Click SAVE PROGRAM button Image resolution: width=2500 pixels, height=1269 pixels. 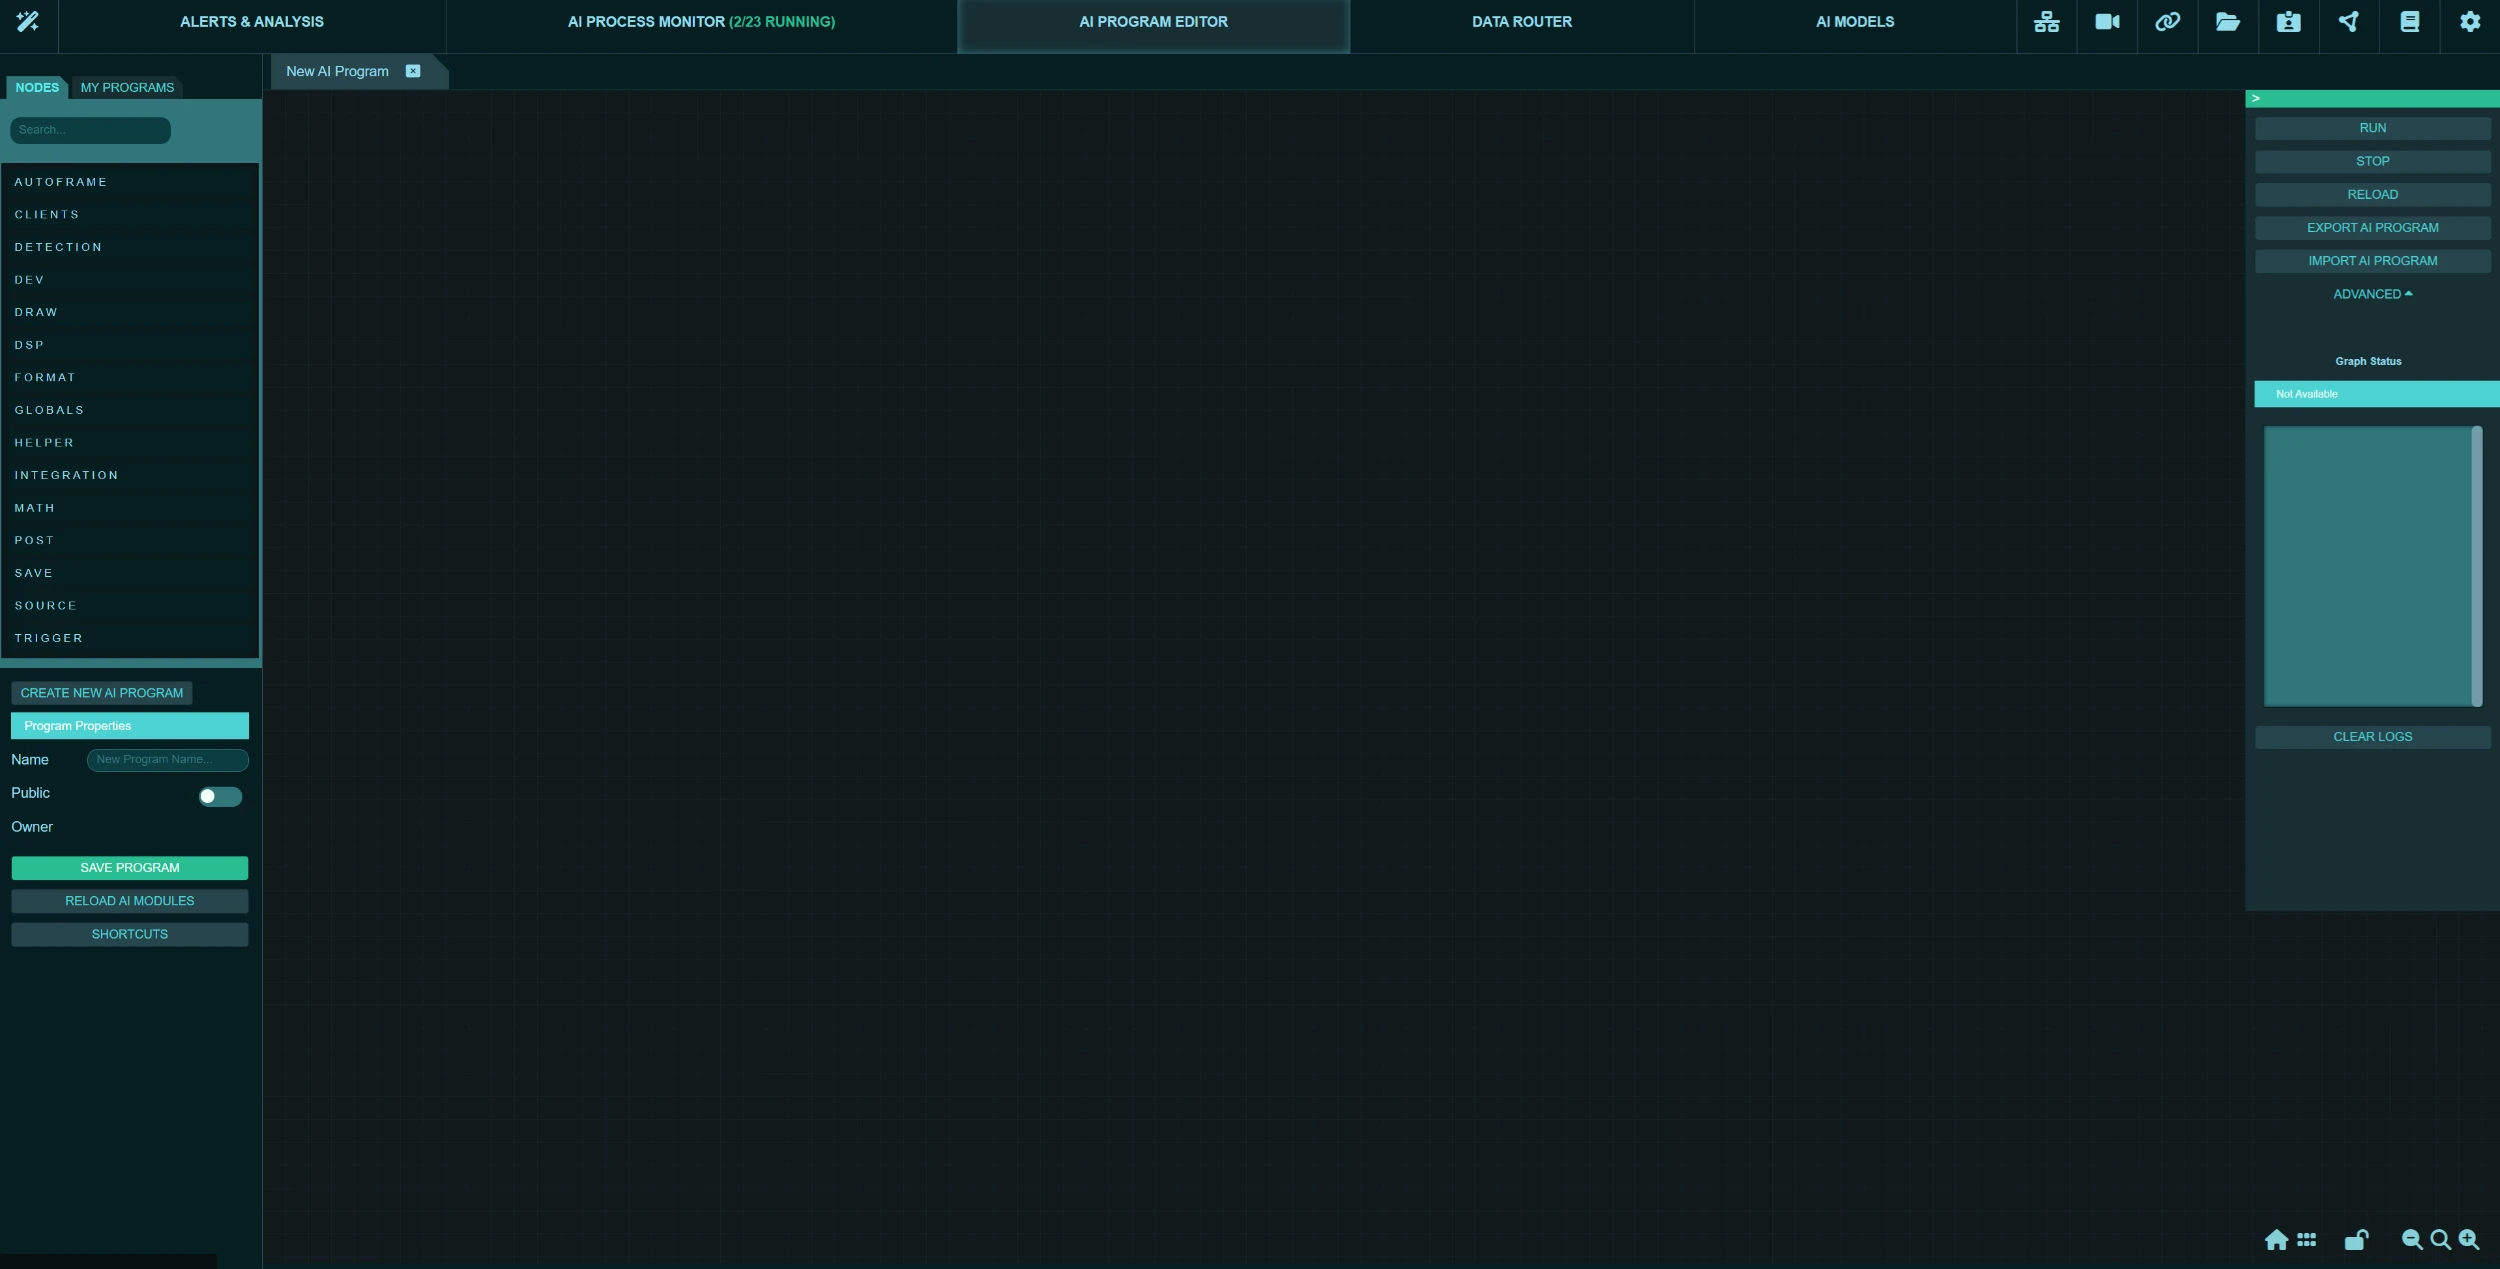(129, 868)
